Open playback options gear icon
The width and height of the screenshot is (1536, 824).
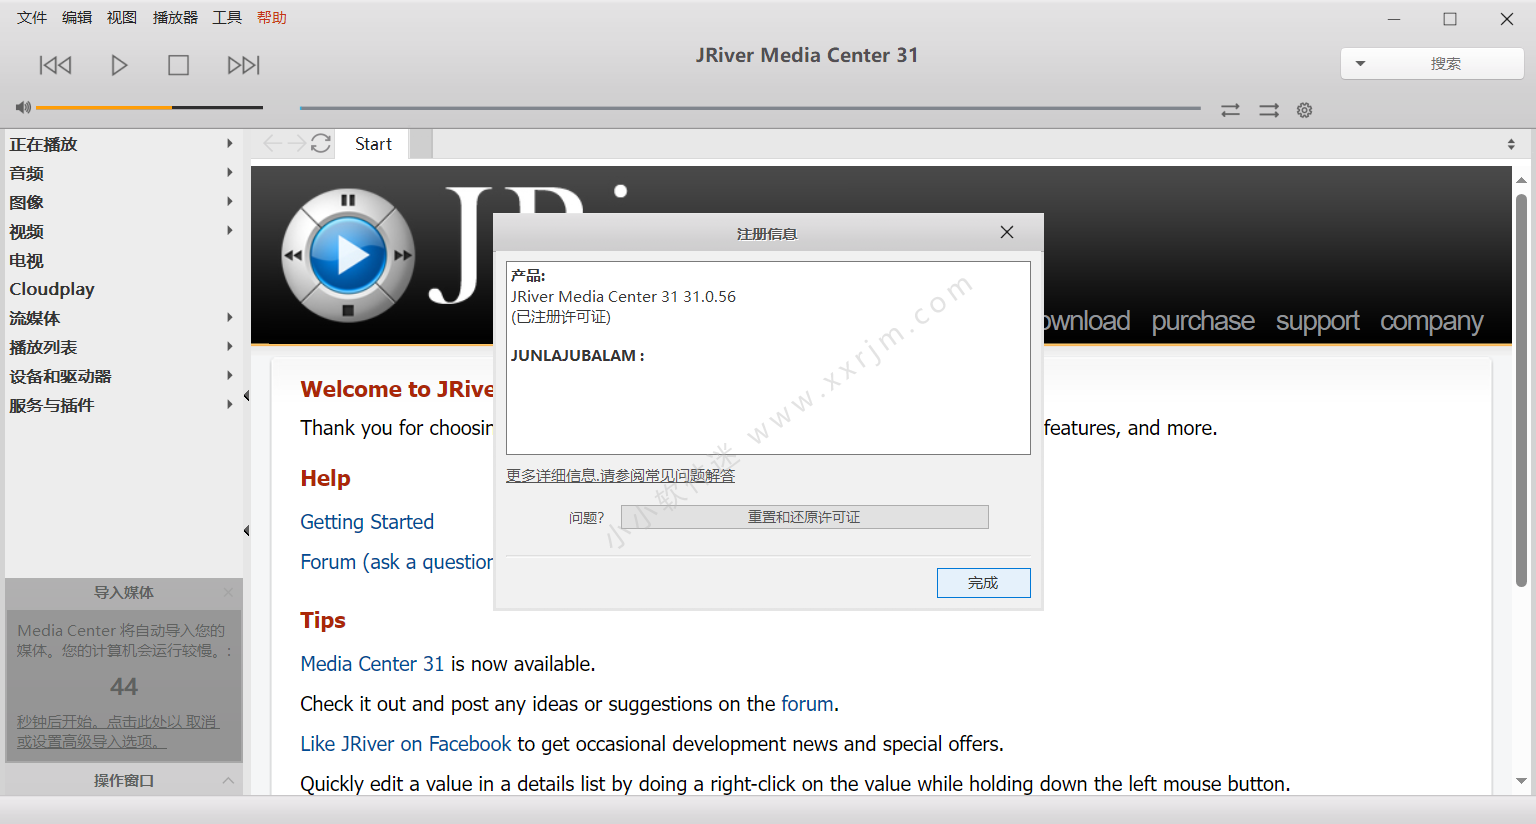(1304, 110)
